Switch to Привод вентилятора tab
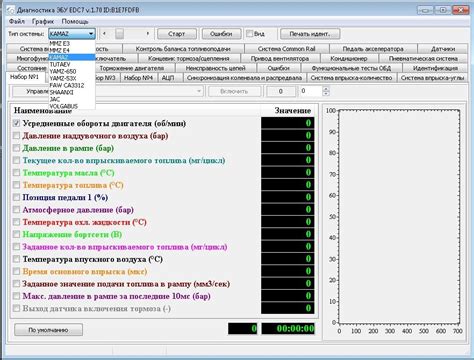474x360 pixels. [x=280, y=59]
